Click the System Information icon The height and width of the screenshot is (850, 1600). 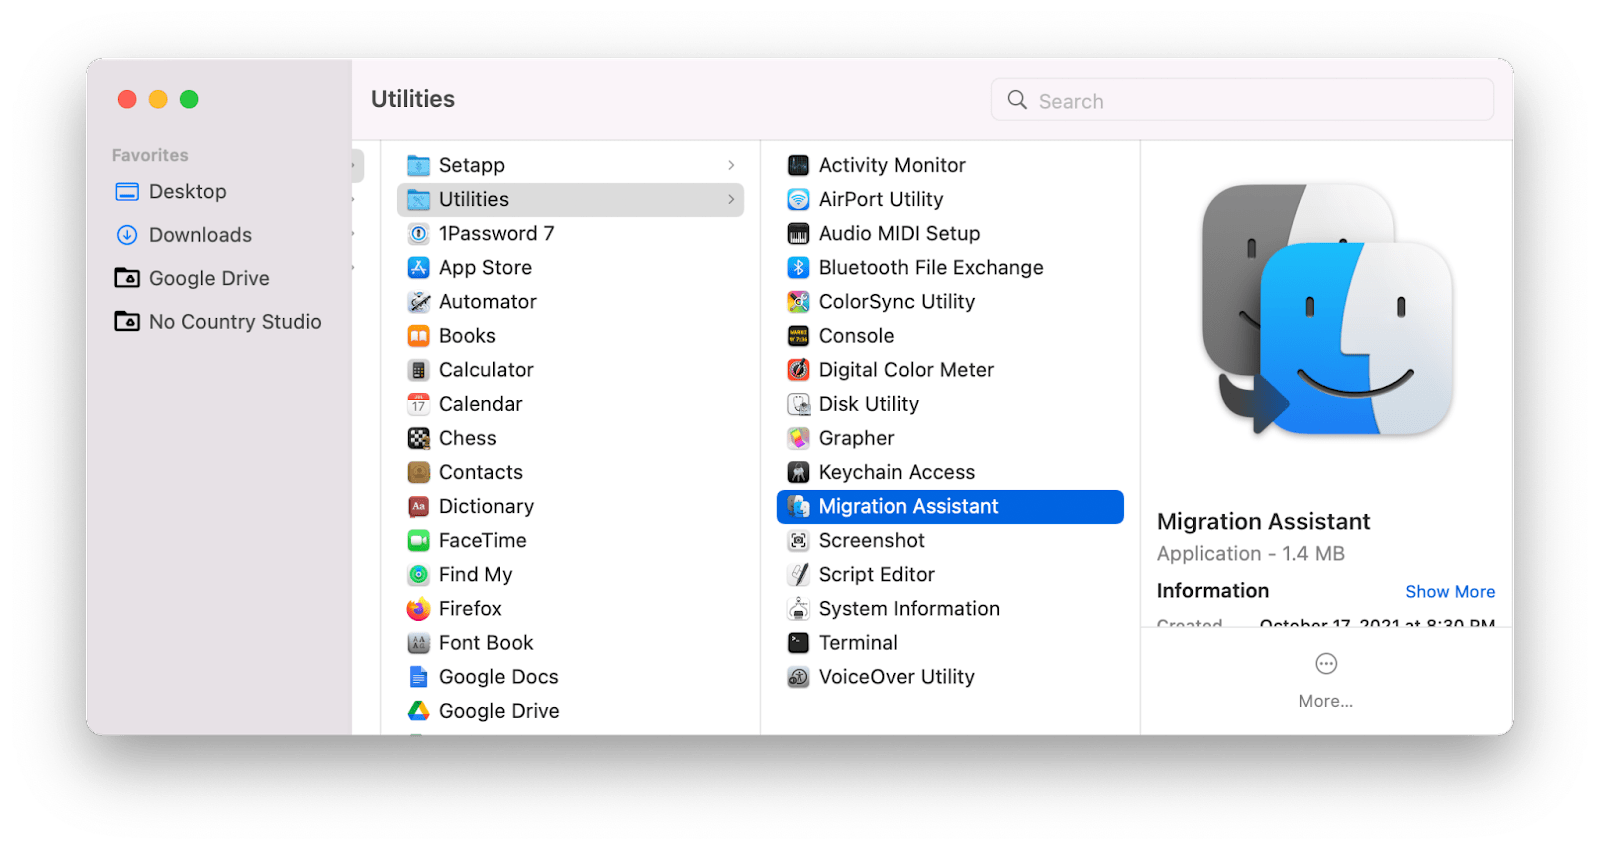tap(798, 608)
